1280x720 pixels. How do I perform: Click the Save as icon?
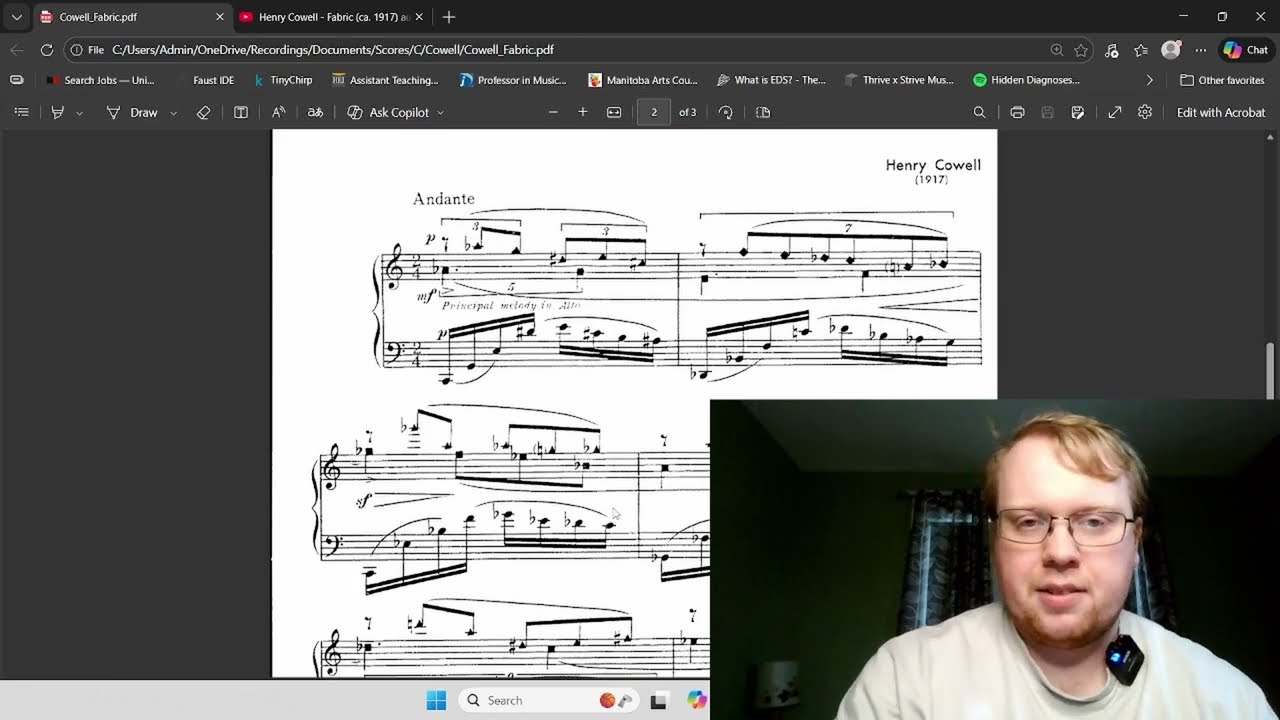(x=1077, y=113)
